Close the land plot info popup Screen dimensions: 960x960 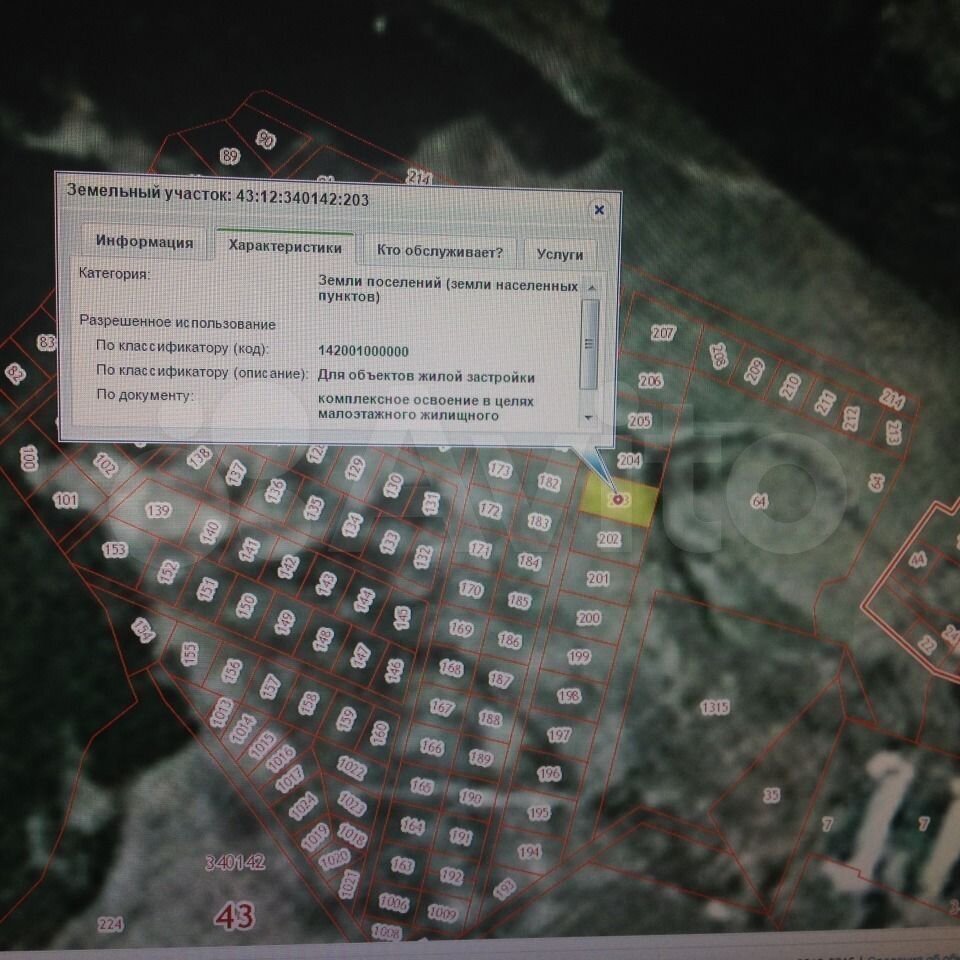(599, 210)
